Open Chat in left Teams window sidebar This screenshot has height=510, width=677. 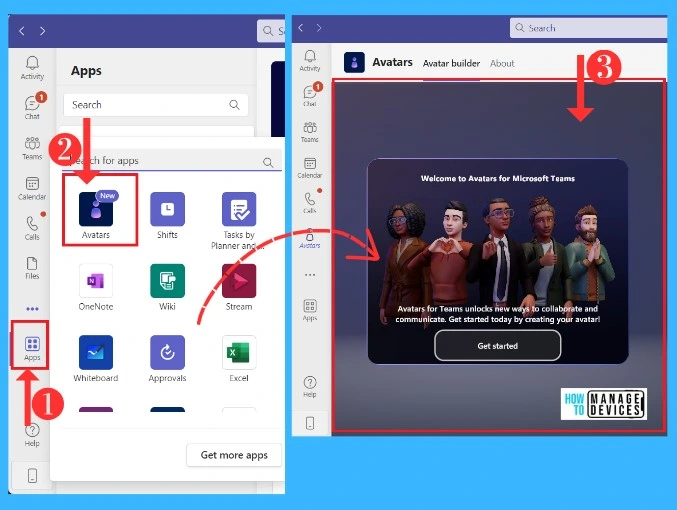(x=32, y=107)
